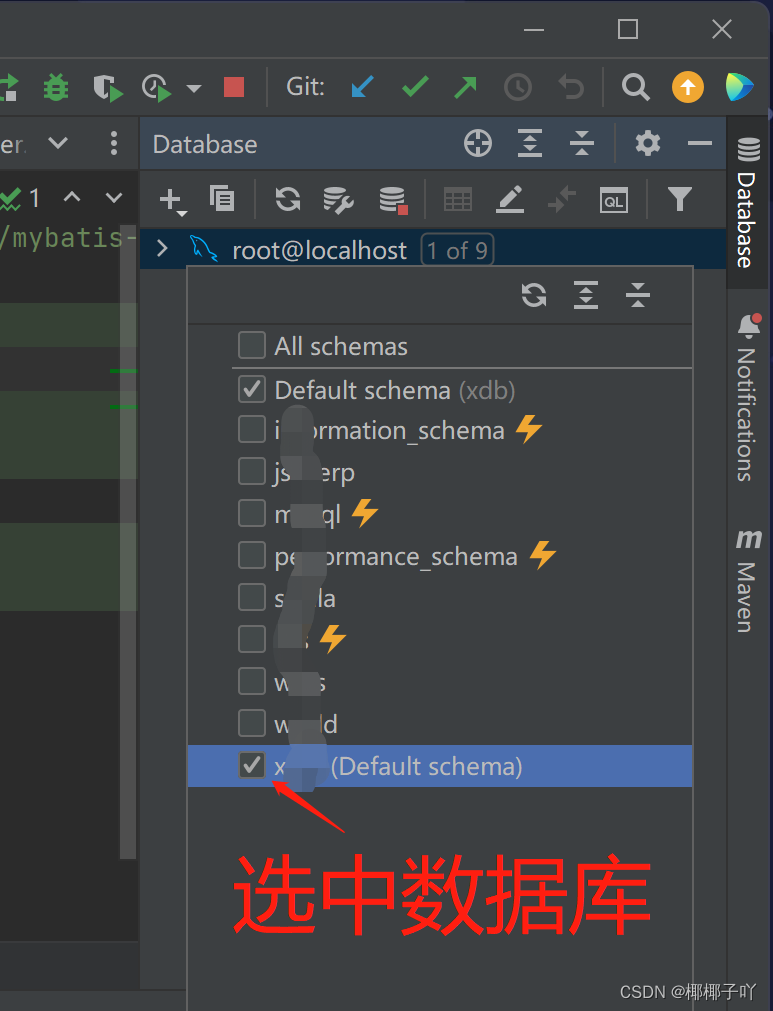Open the Database filter funnel
This screenshot has height=1011, width=773.
click(680, 199)
